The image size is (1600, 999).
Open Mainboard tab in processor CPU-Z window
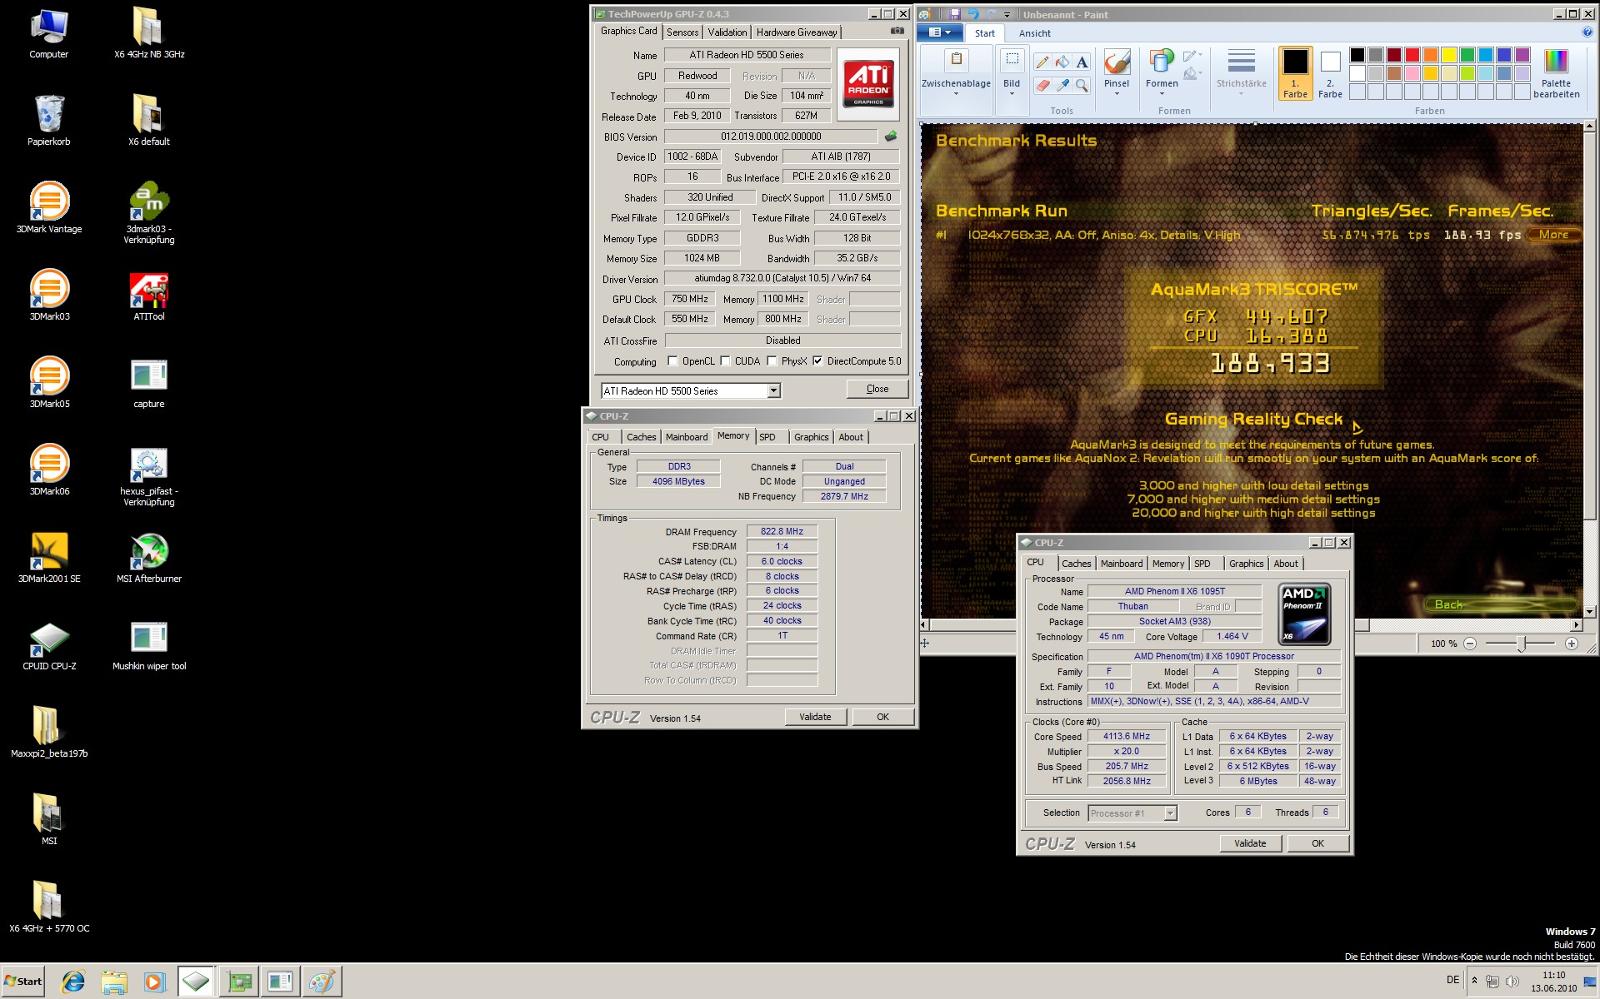point(1121,564)
